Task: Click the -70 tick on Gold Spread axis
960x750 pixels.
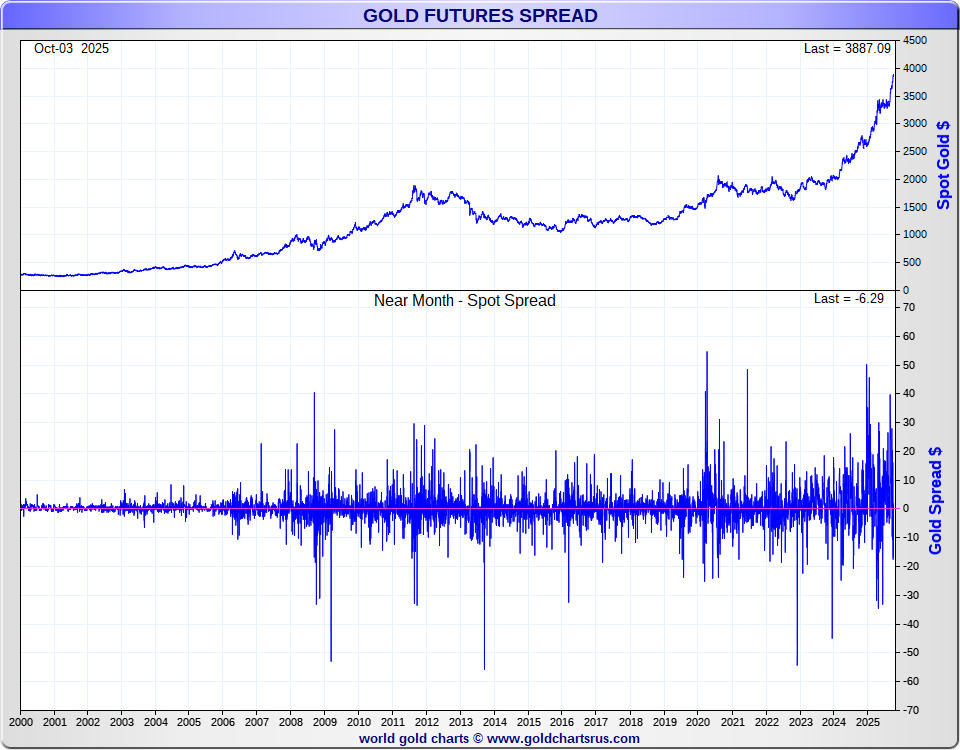Action: (912, 710)
